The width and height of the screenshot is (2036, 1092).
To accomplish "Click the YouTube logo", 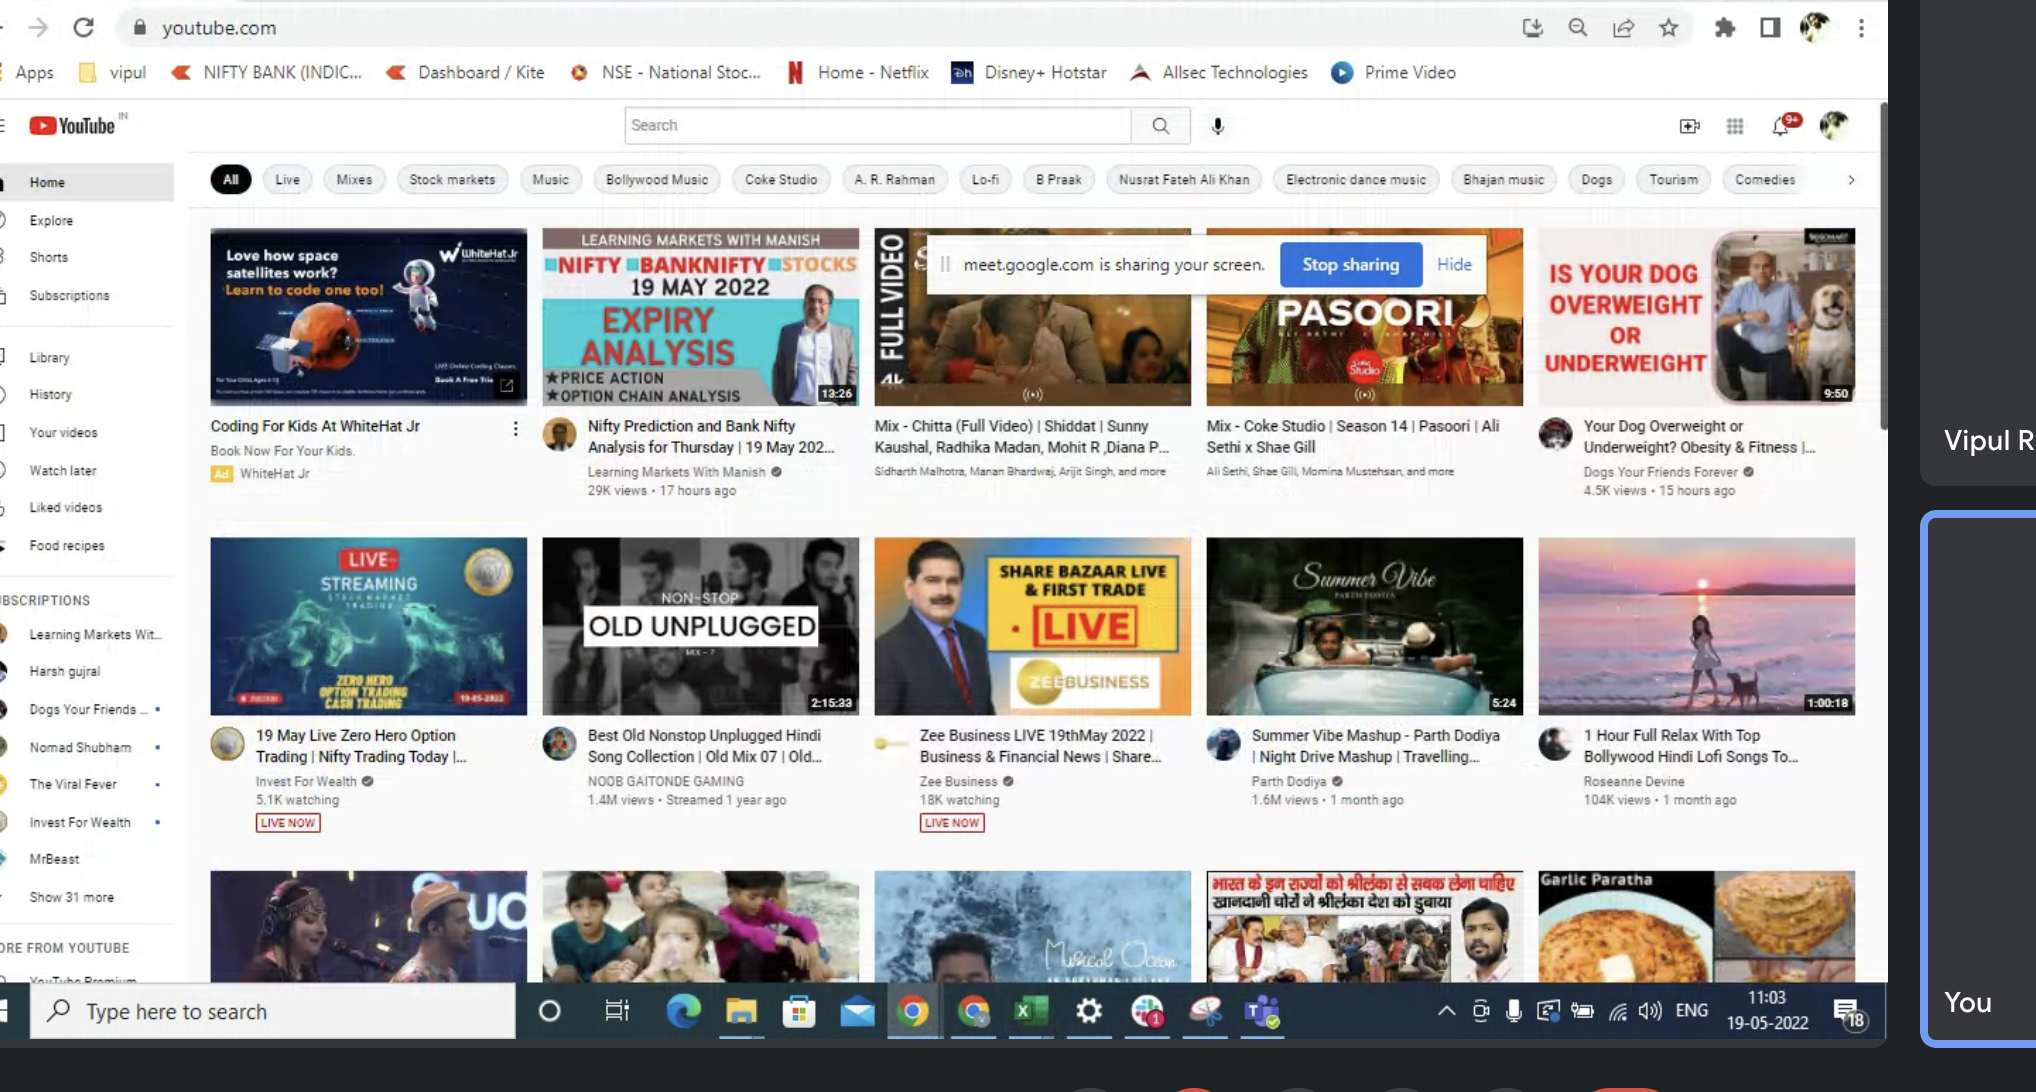I will coord(72,126).
